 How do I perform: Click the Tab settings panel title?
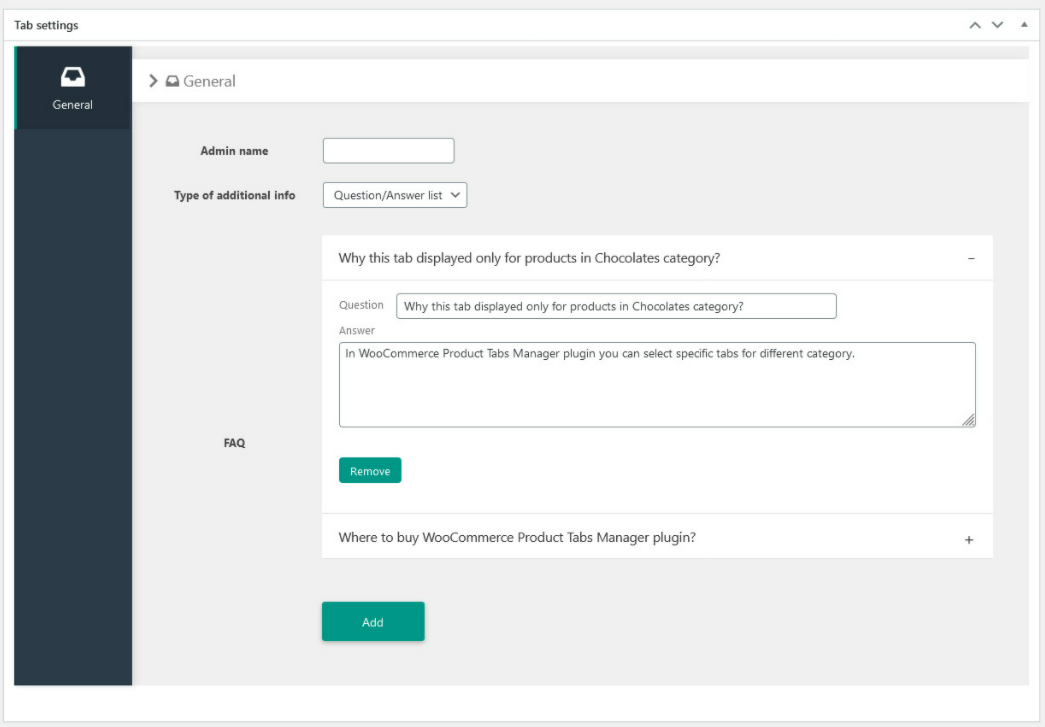pyautogui.click(x=46, y=25)
